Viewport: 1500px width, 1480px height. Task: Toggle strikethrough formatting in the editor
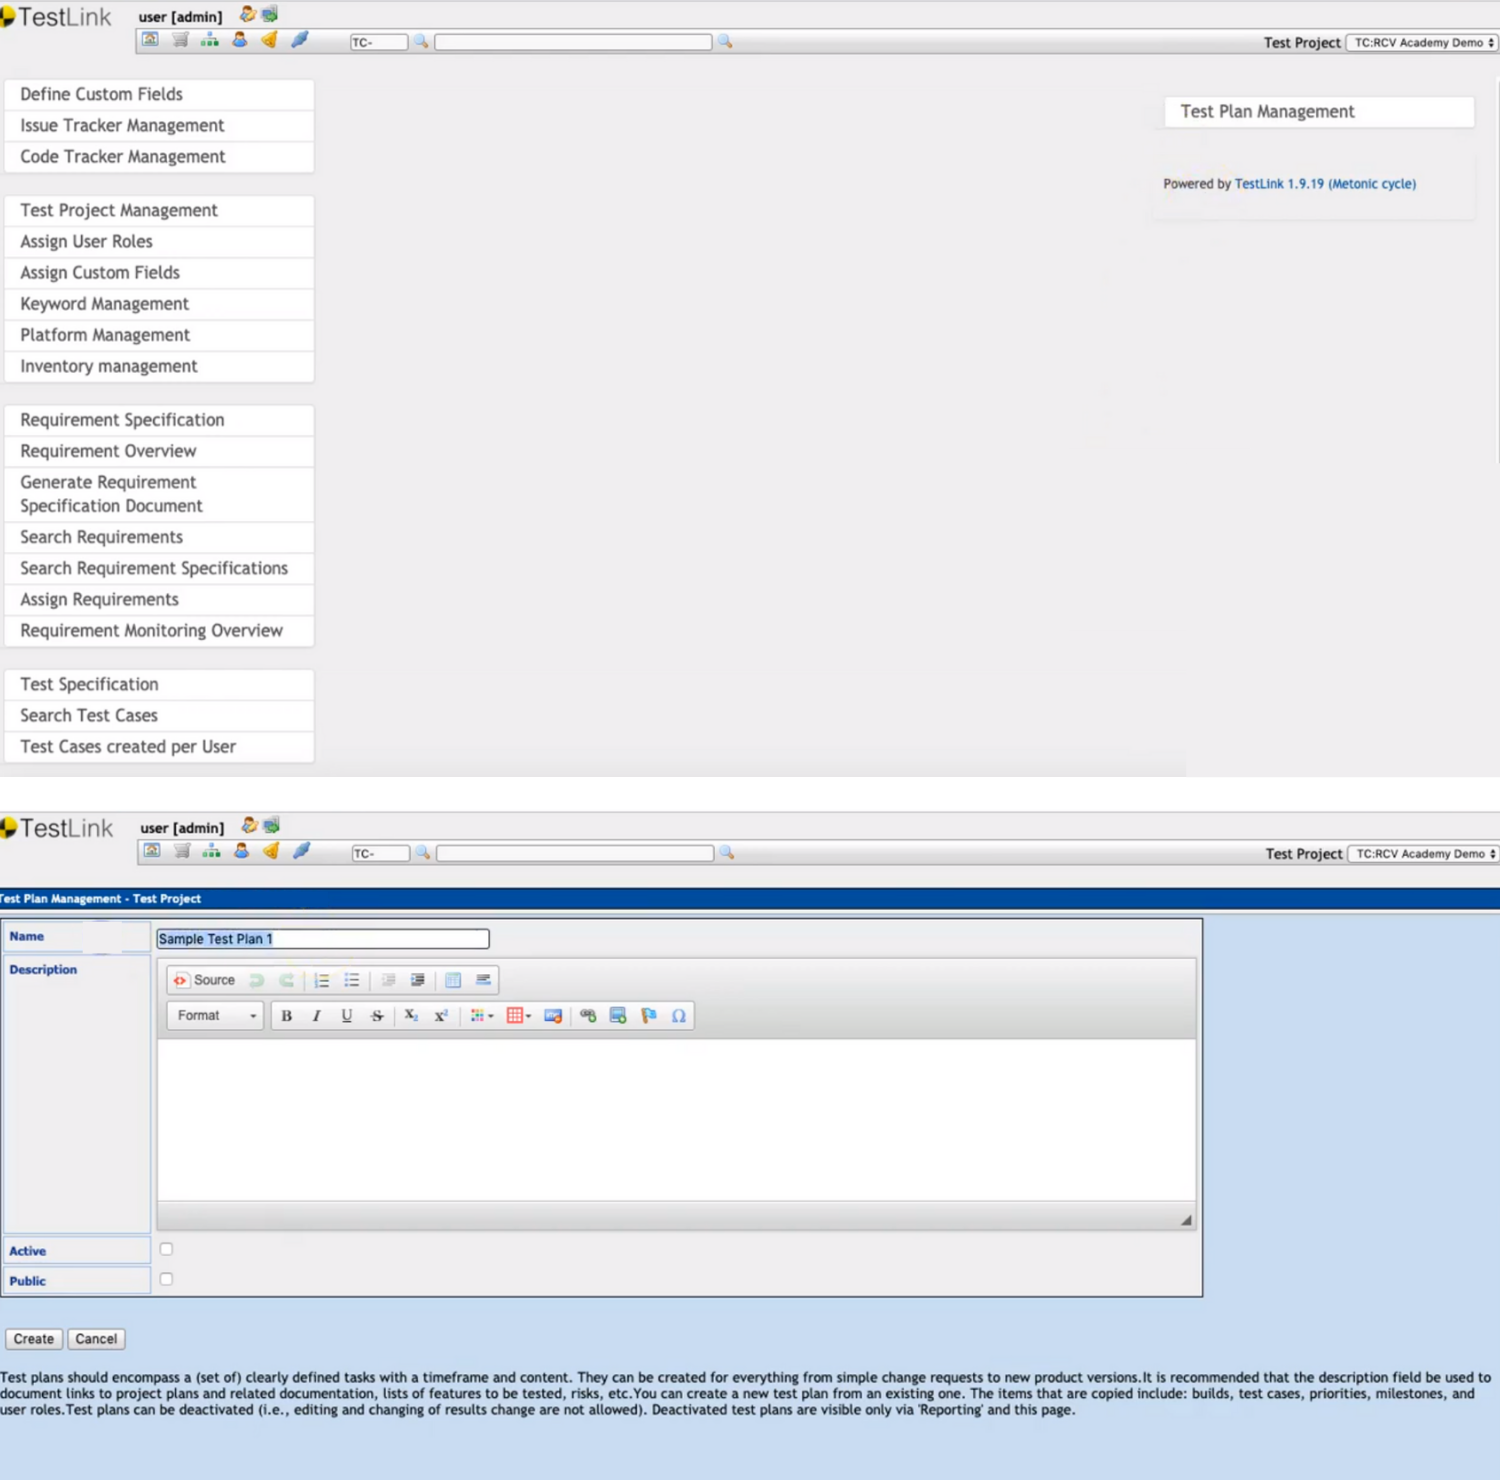377,1016
